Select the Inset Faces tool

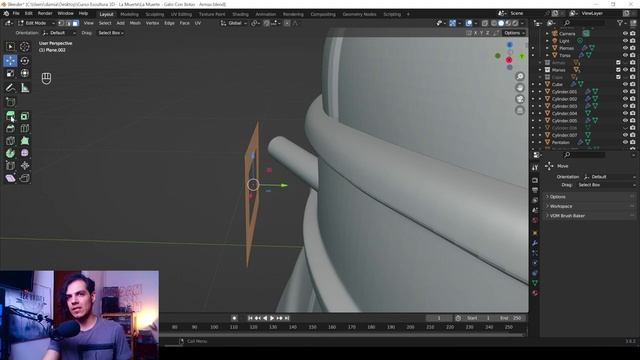click(24, 116)
